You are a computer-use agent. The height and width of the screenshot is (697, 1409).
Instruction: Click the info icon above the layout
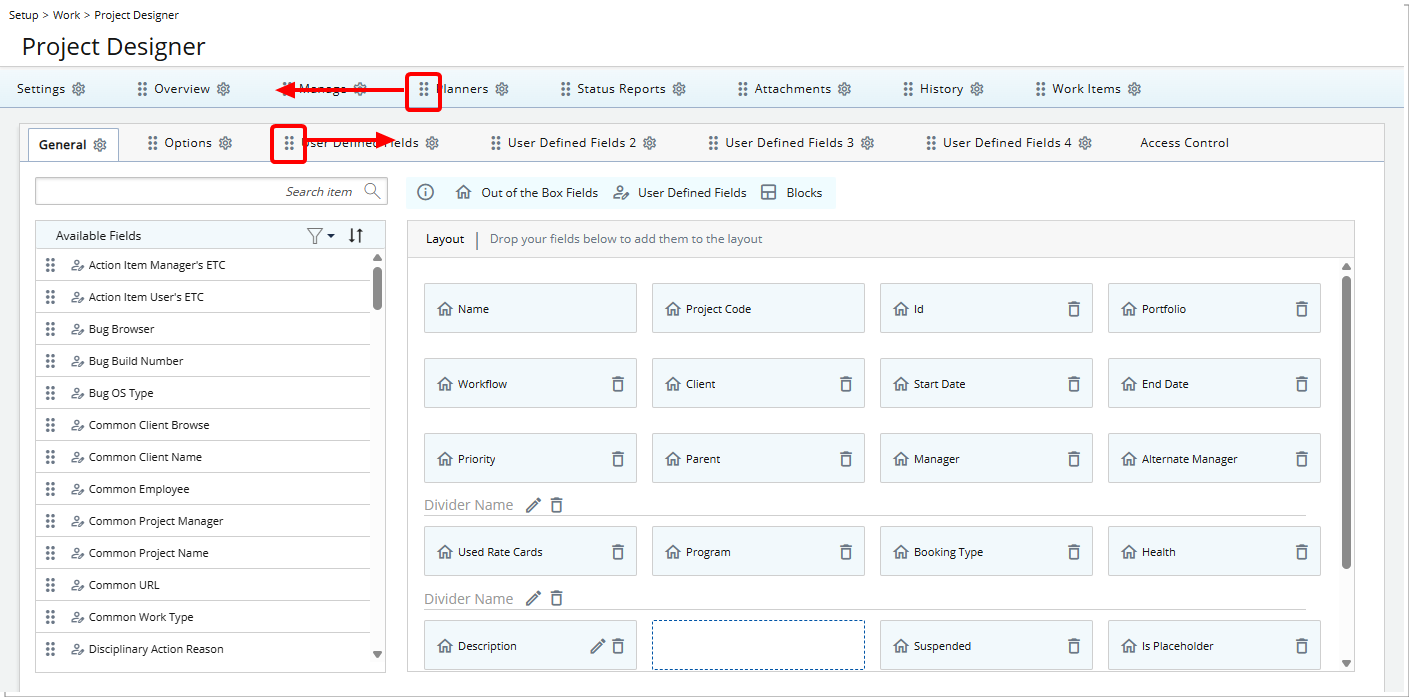point(425,193)
